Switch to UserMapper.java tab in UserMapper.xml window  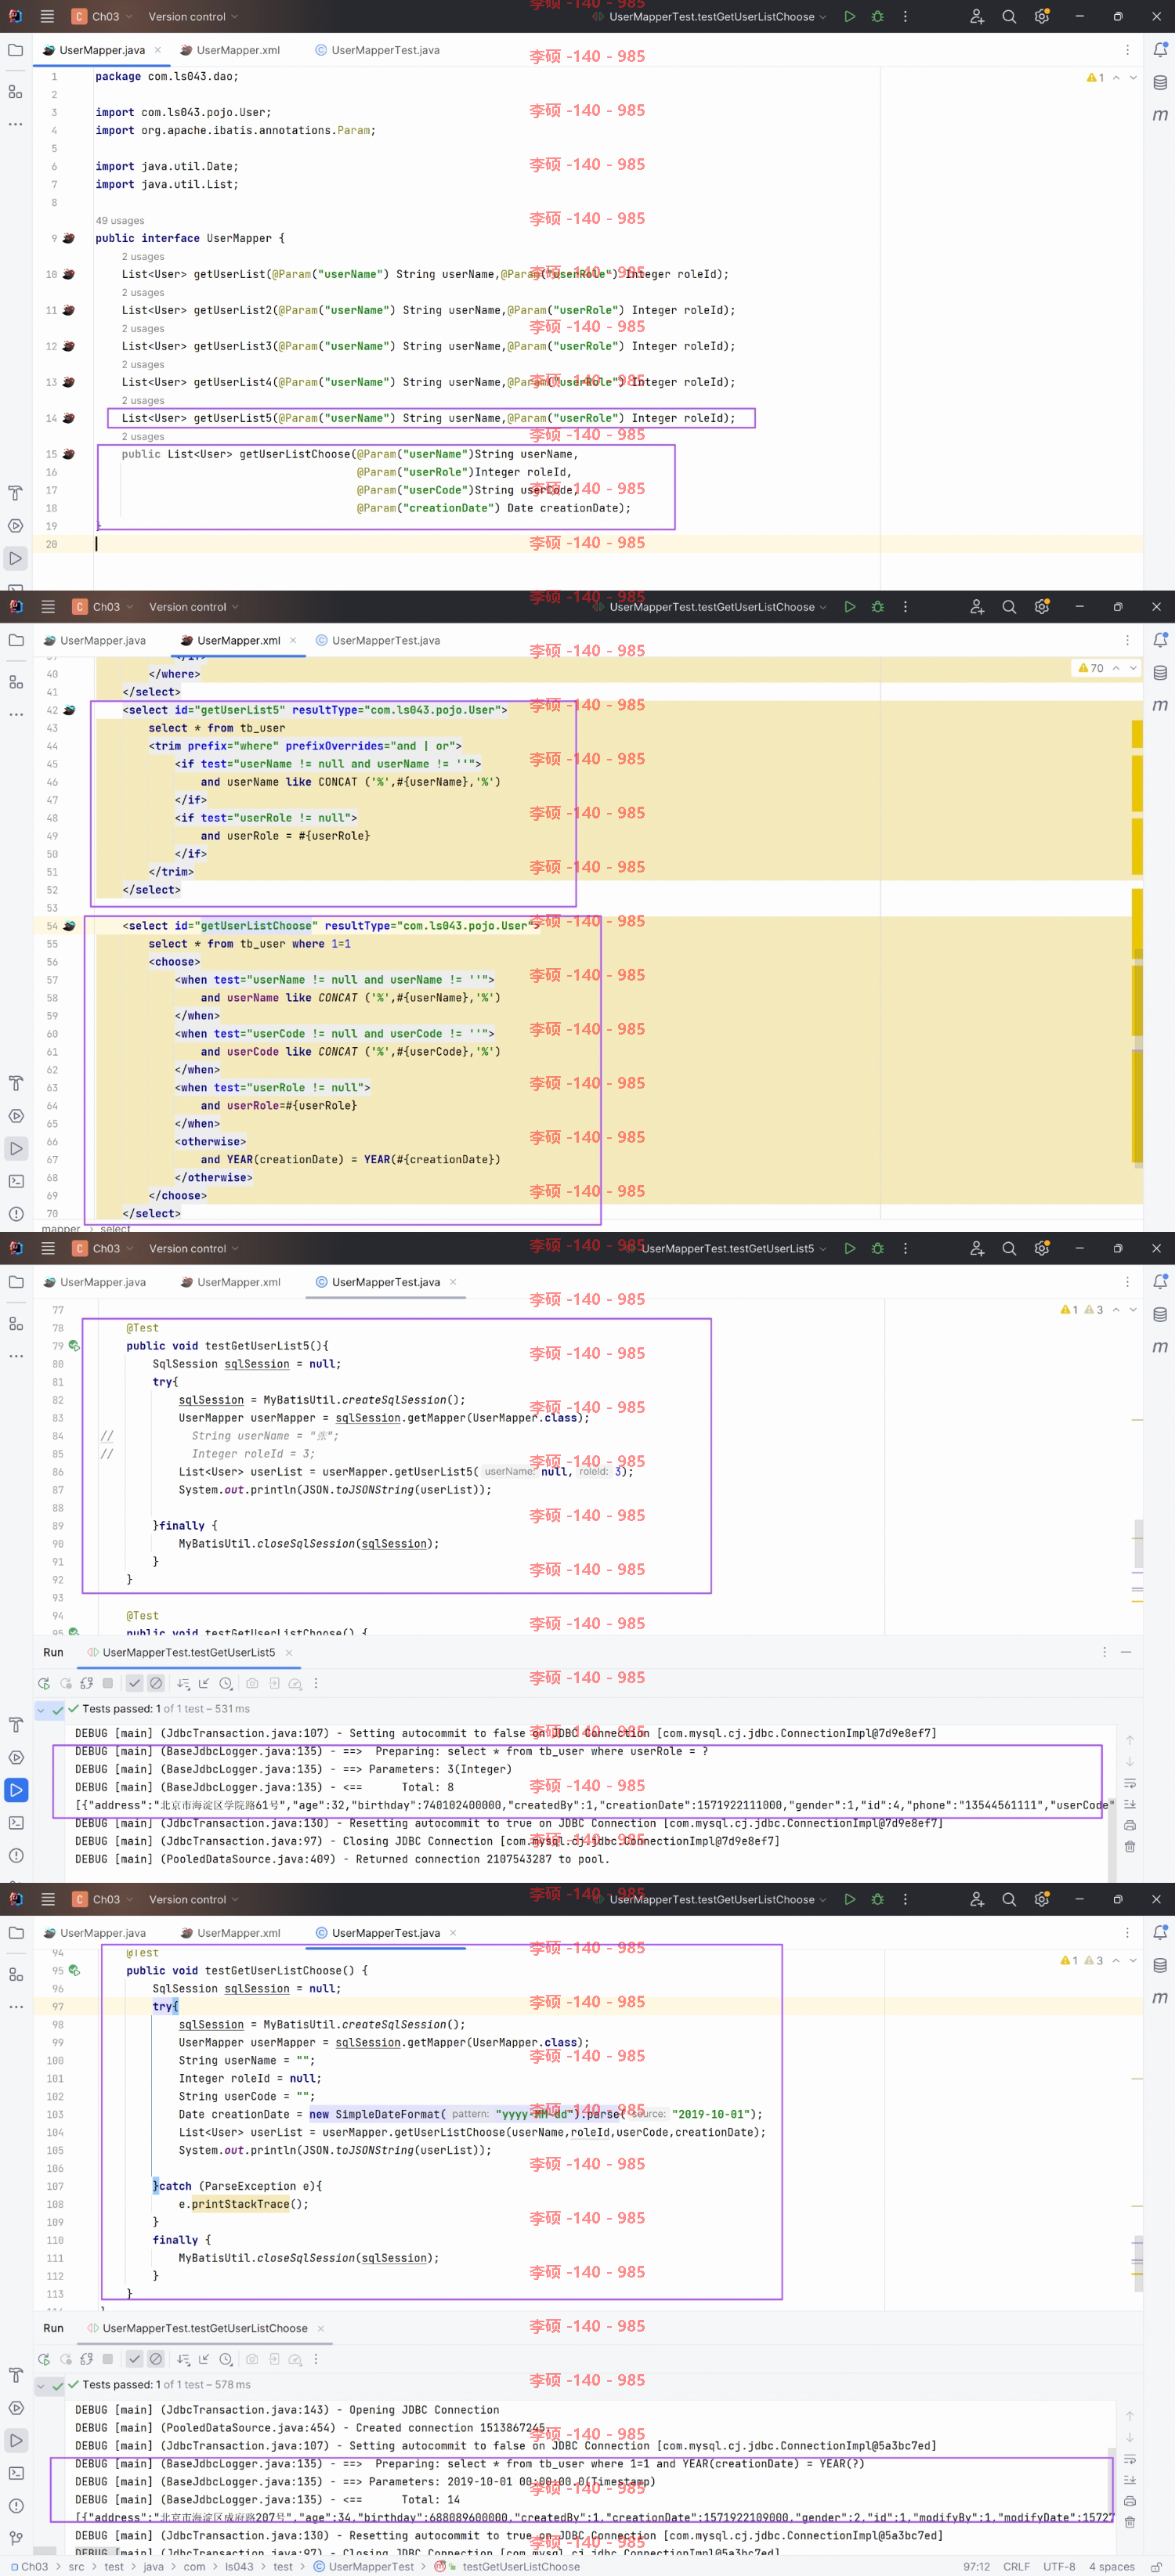pyautogui.click(x=95, y=641)
